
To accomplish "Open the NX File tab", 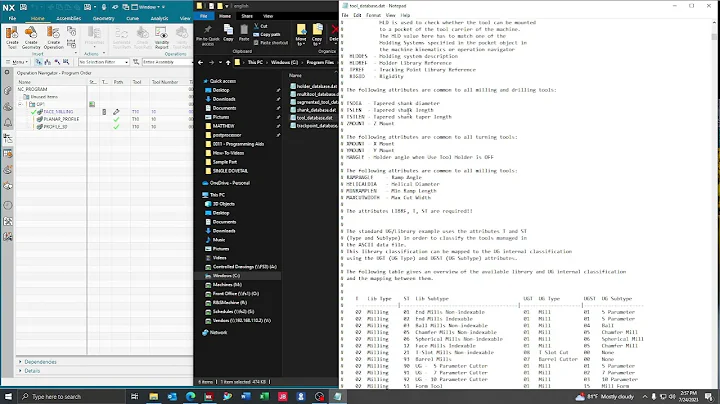I will [x=12, y=18].
